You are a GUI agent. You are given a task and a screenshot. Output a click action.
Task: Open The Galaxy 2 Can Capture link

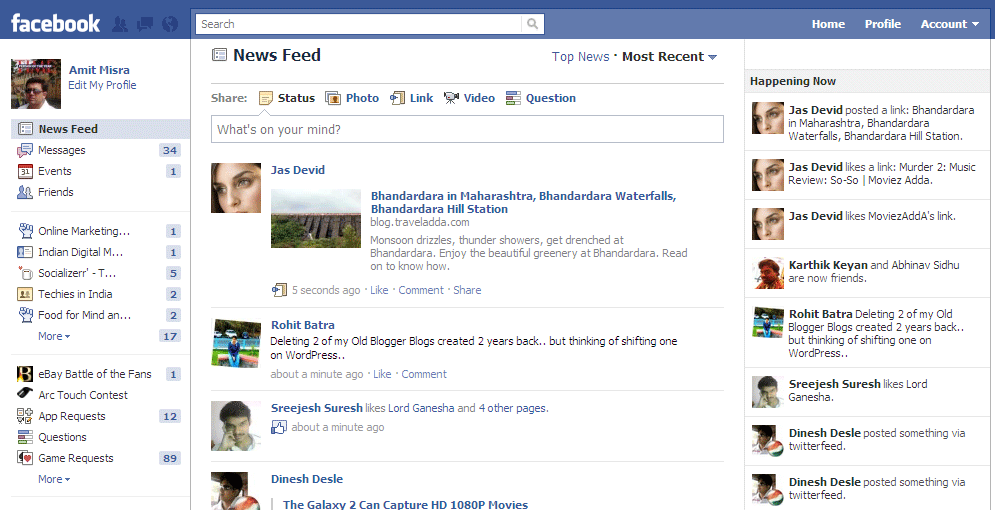(405, 504)
